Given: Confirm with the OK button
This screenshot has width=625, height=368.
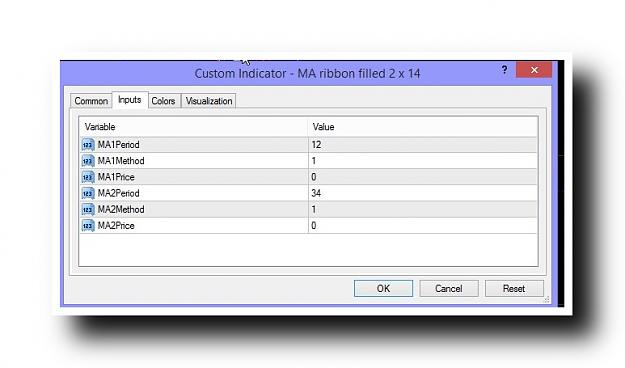Looking at the screenshot, I should coord(383,288).
